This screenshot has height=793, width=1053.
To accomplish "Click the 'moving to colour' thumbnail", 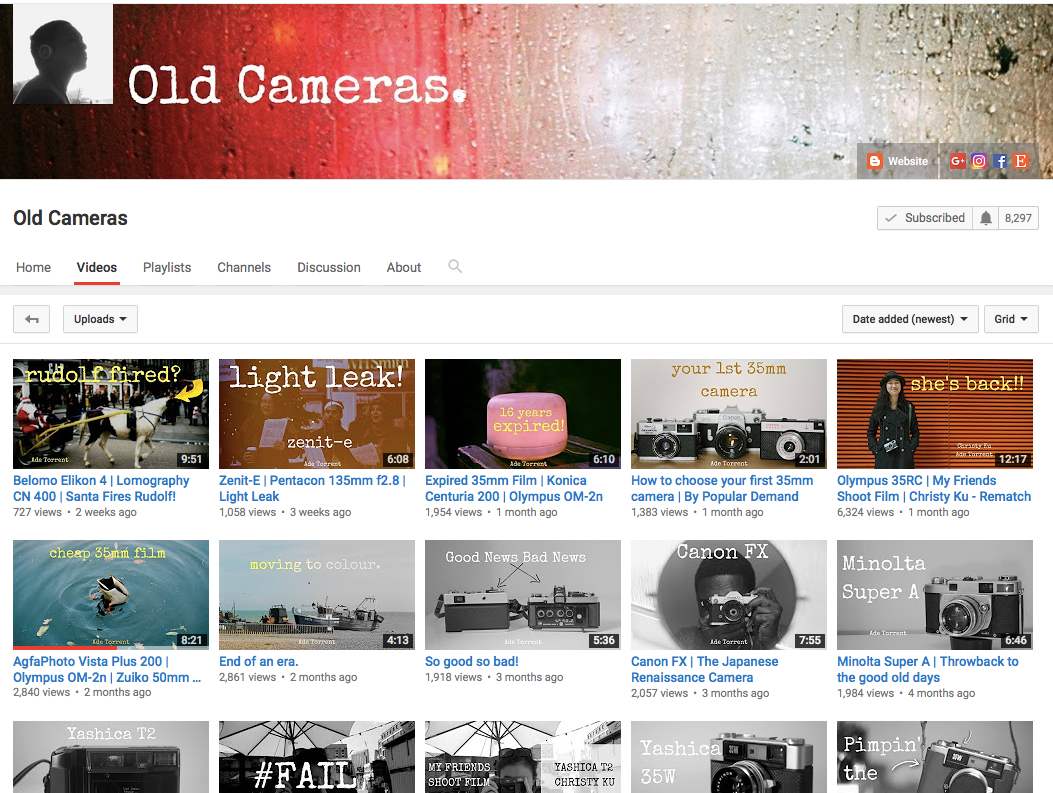I will click(317, 594).
